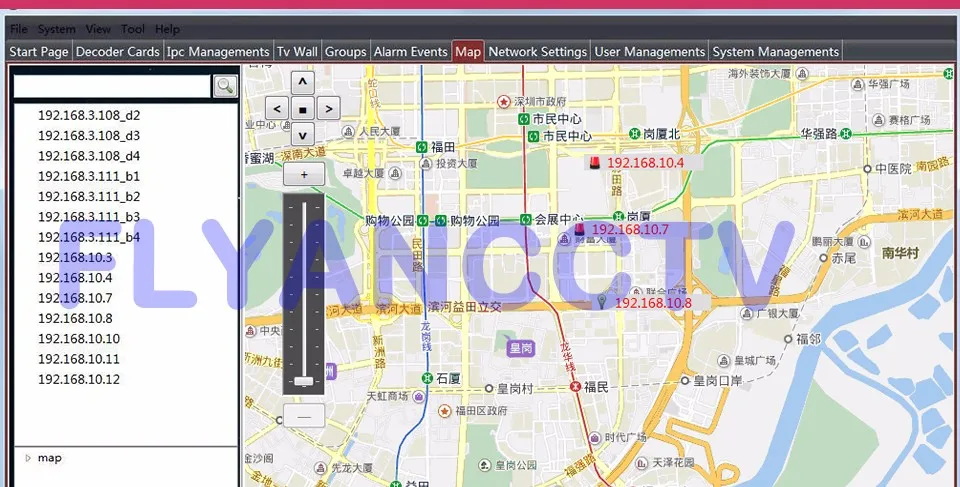Screen dimensions: 960x487
Task: Switch to the Ipc Managements tab
Action: [218, 51]
